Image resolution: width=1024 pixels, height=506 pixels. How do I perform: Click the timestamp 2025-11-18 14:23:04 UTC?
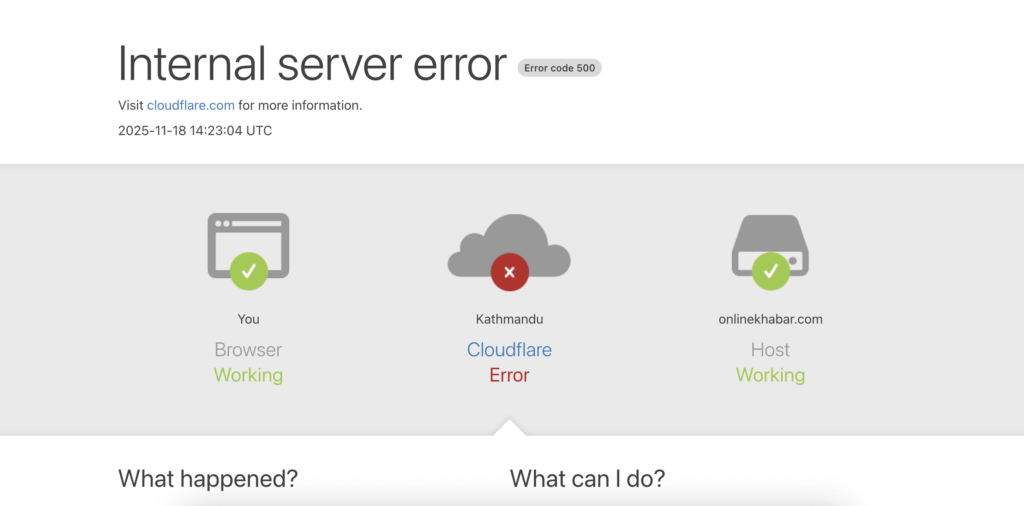pos(195,131)
